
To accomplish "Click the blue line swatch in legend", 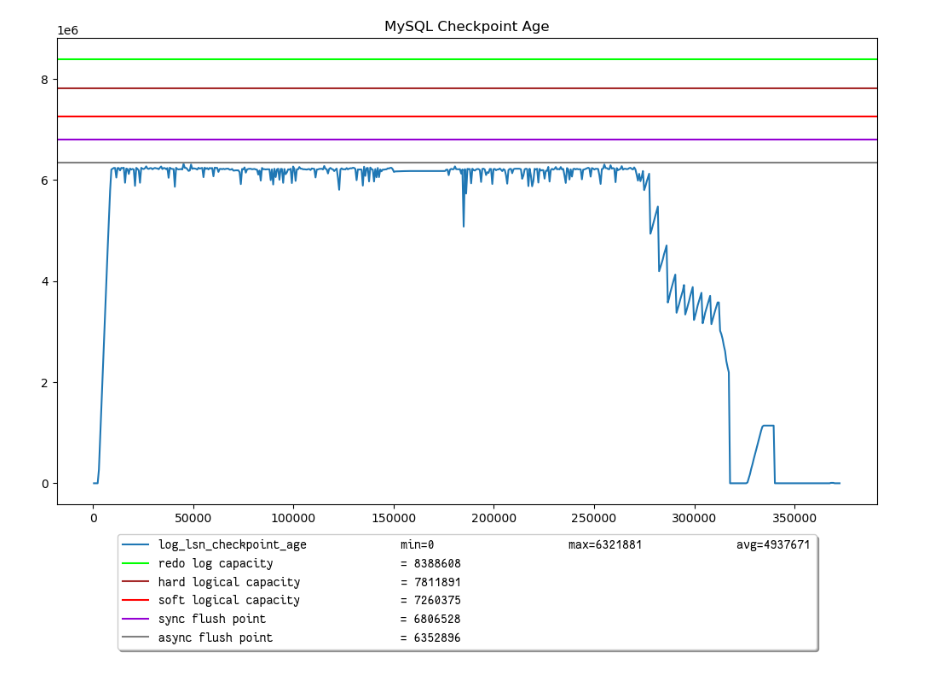I will click(135, 544).
